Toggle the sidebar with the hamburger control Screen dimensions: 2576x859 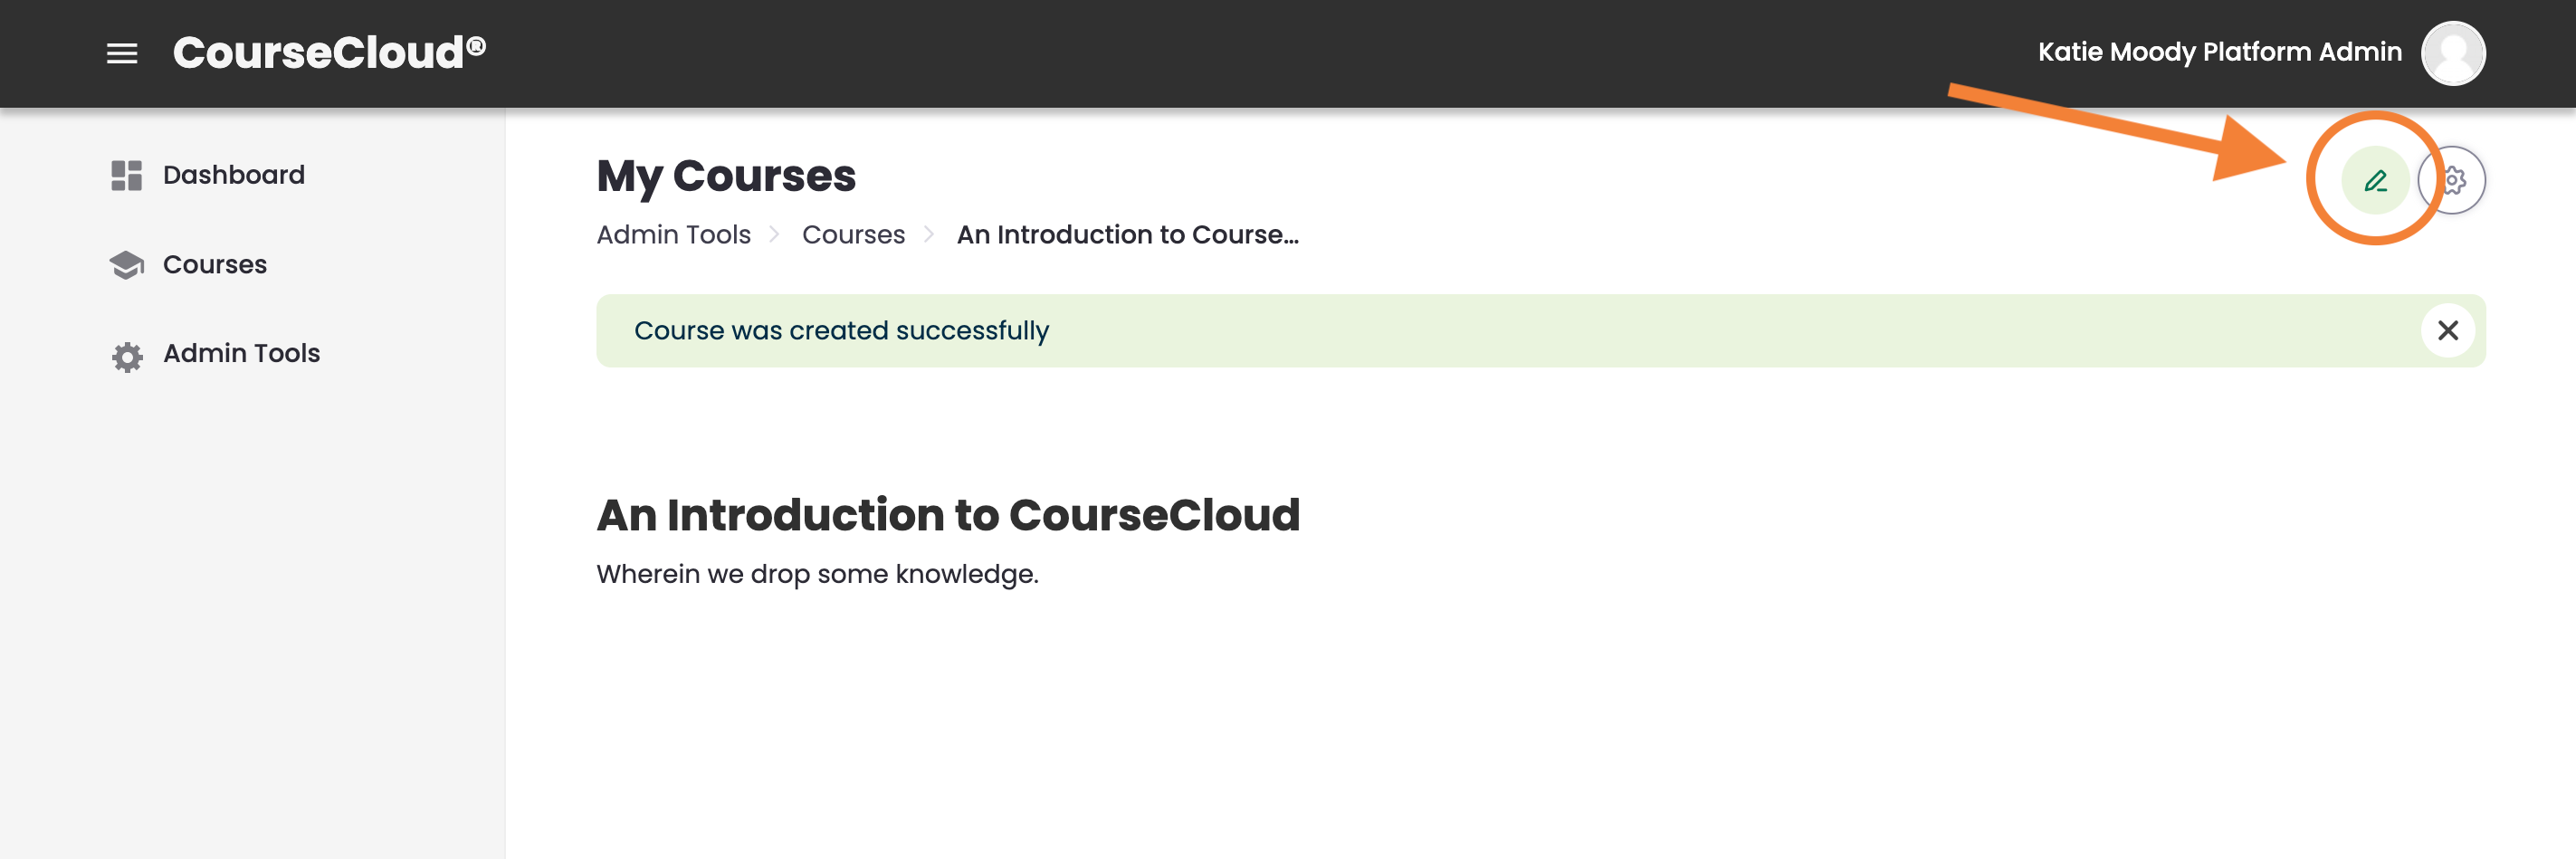pyautogui.click(x=122, y=53)
